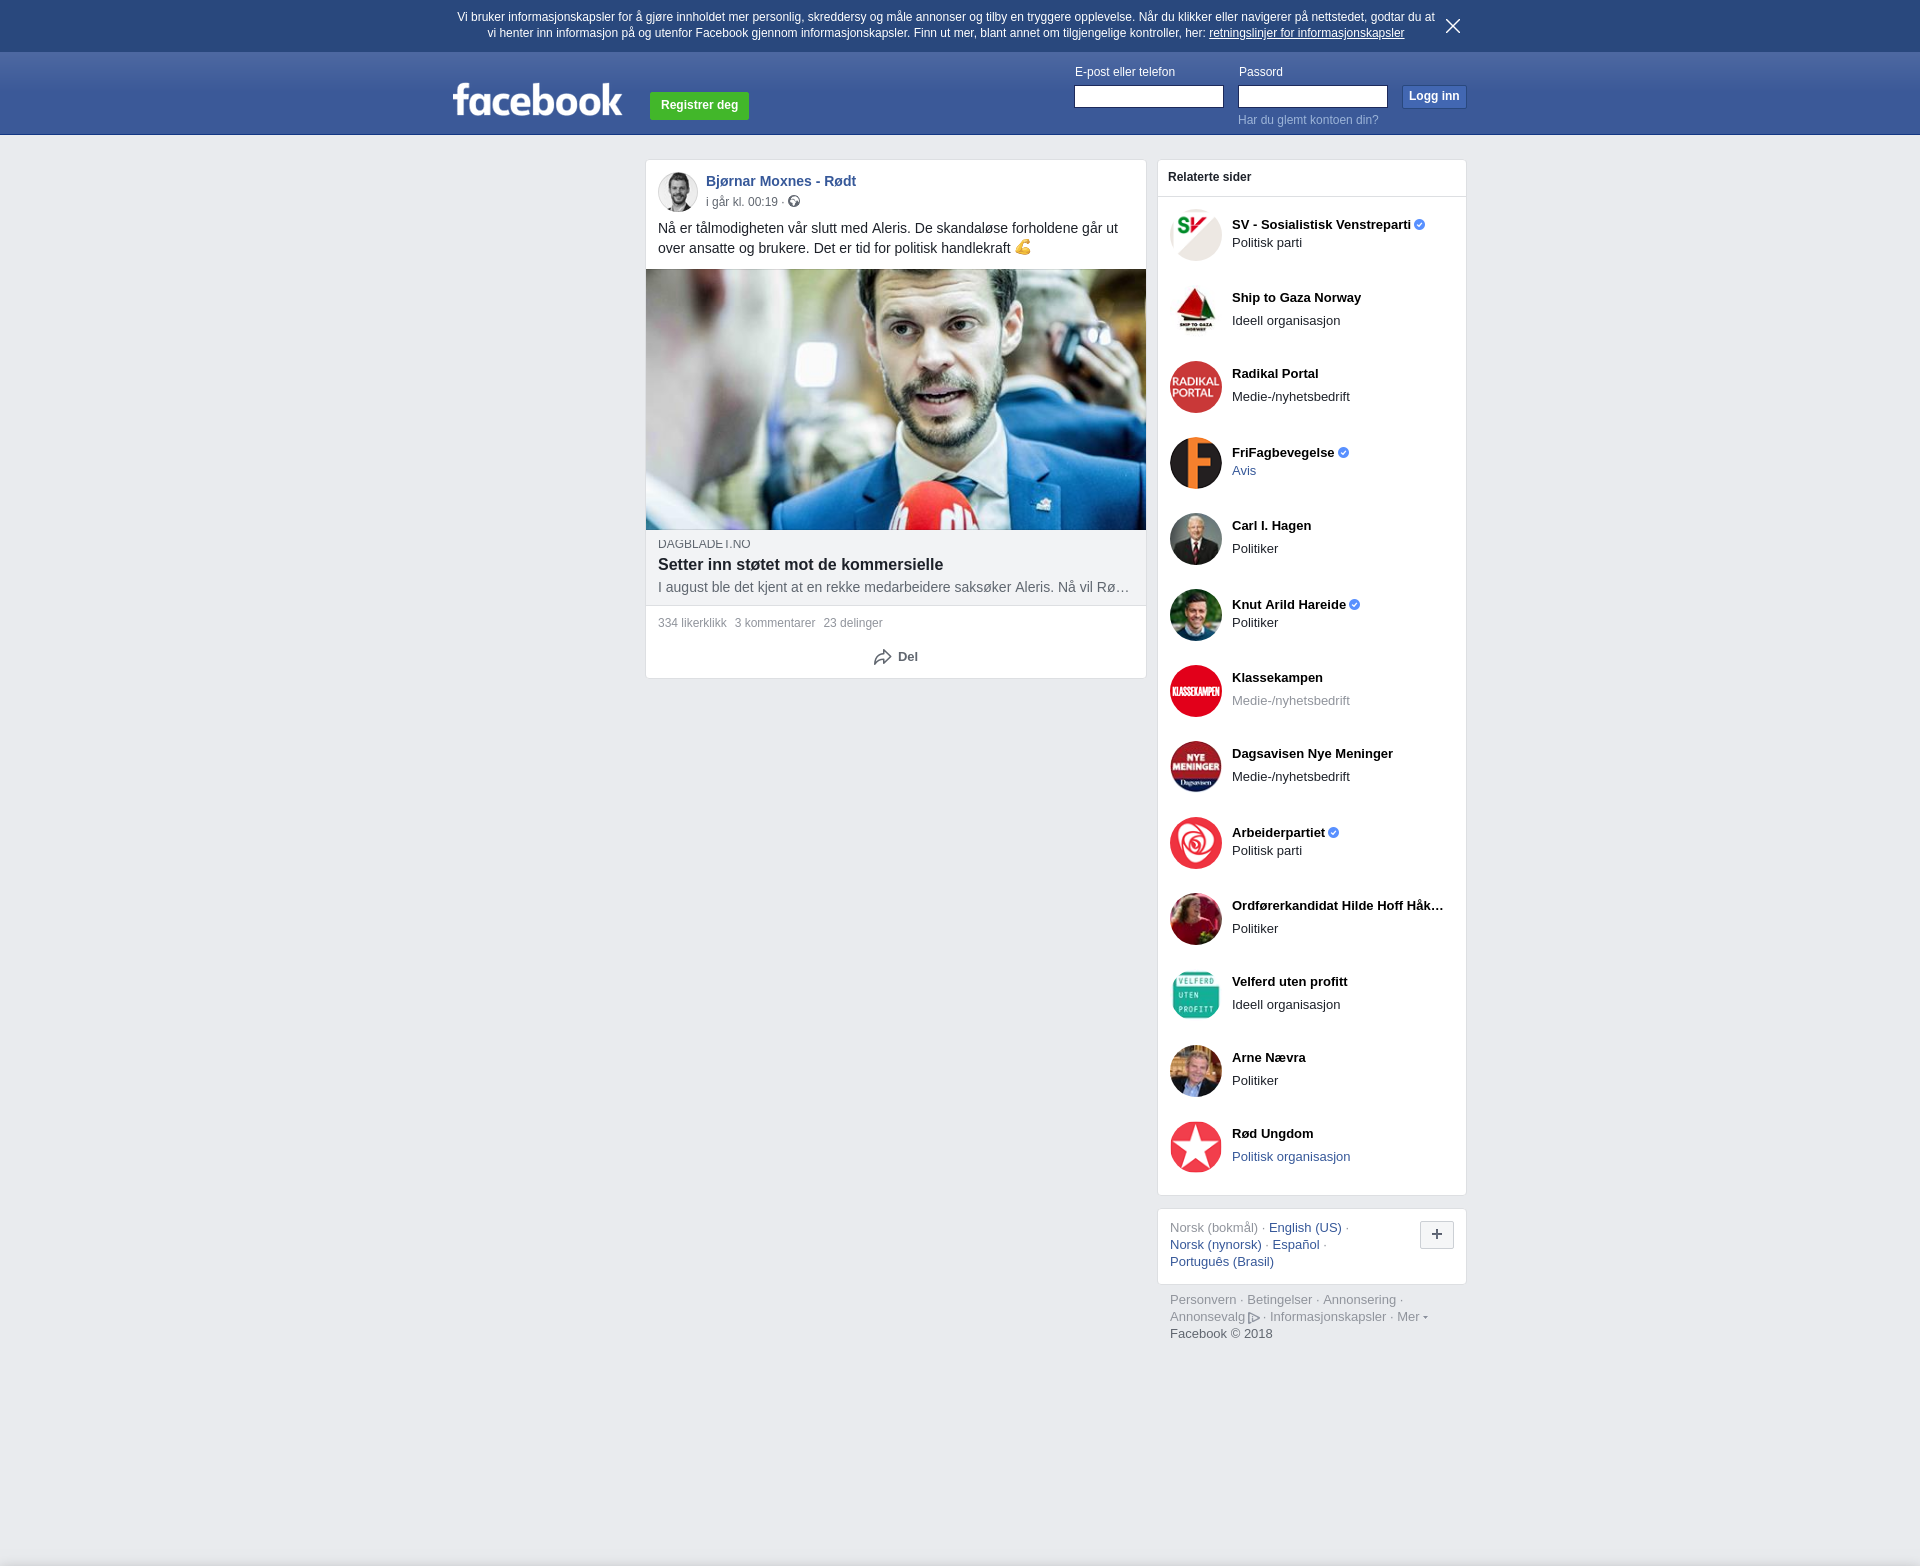Screen dimensions: 1920x1566
Task: Expand more languages with plus button
Action: click(x=1437, y=1235)
